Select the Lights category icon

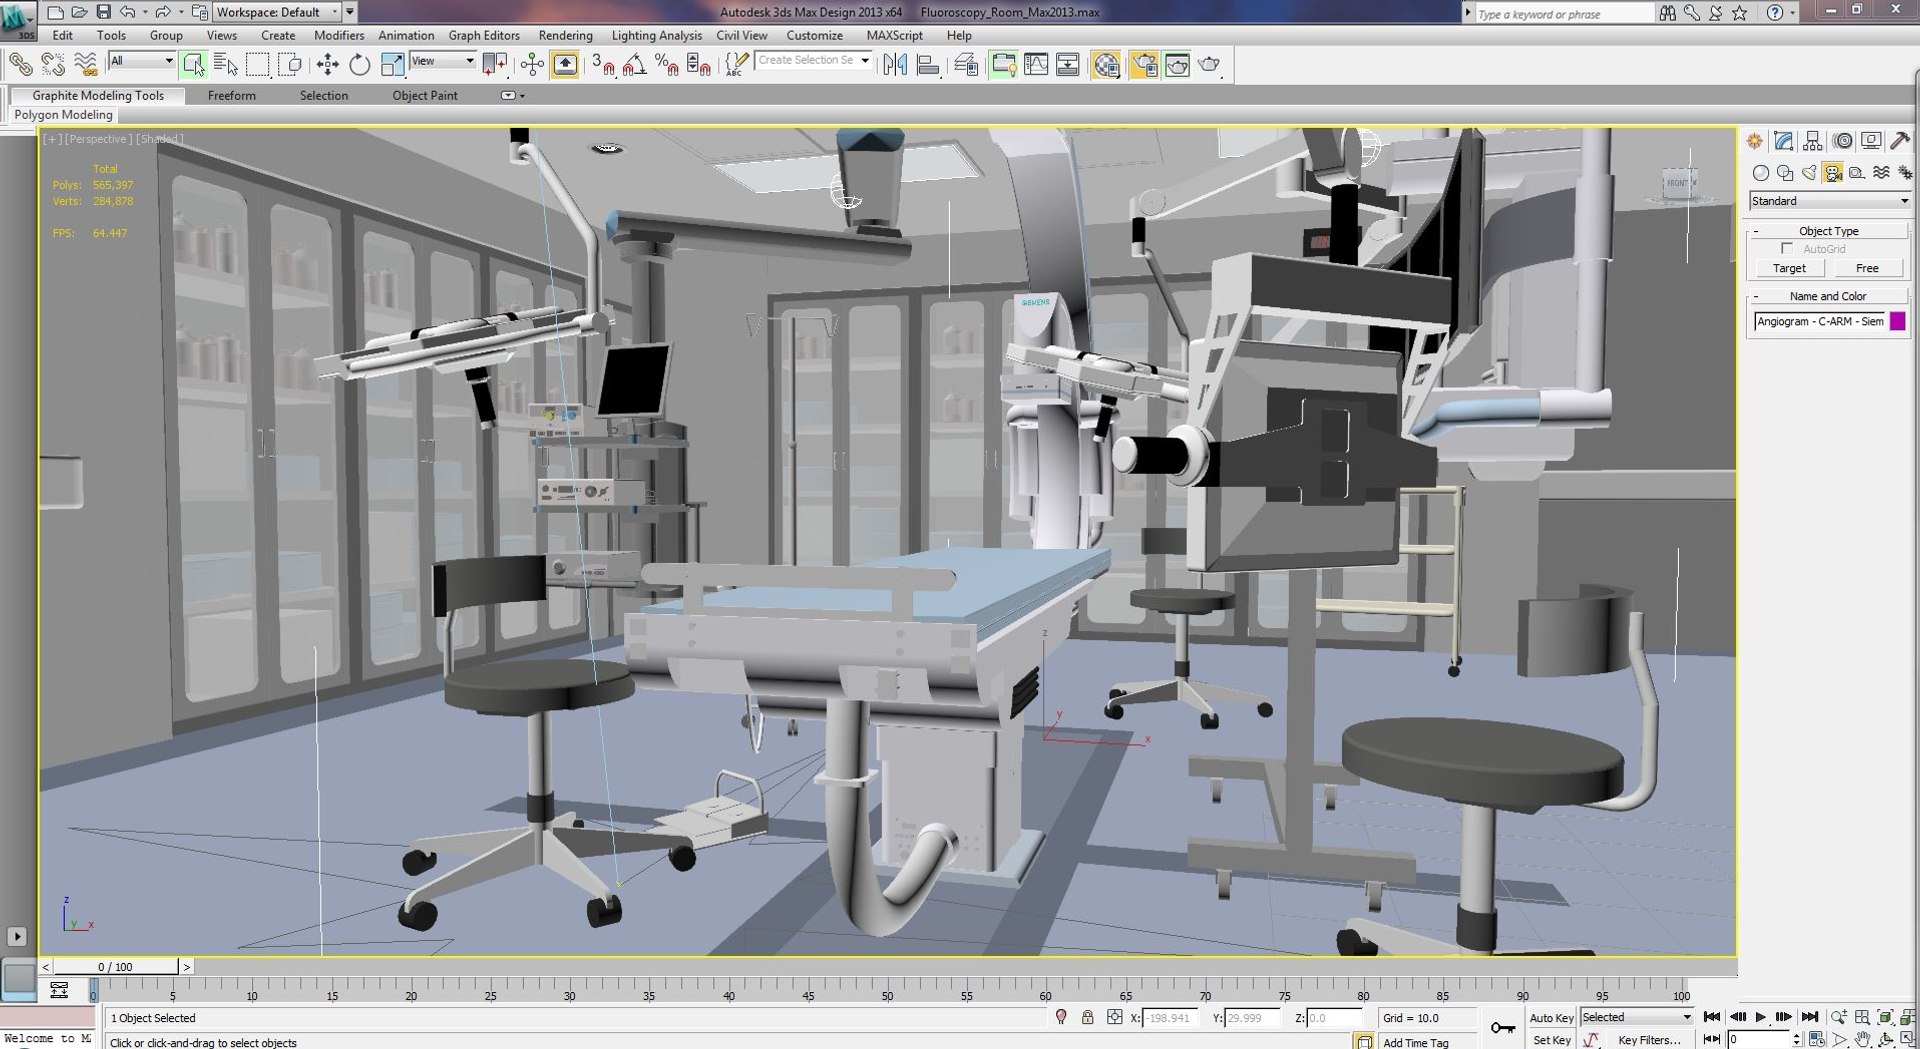coord(1809,173)
